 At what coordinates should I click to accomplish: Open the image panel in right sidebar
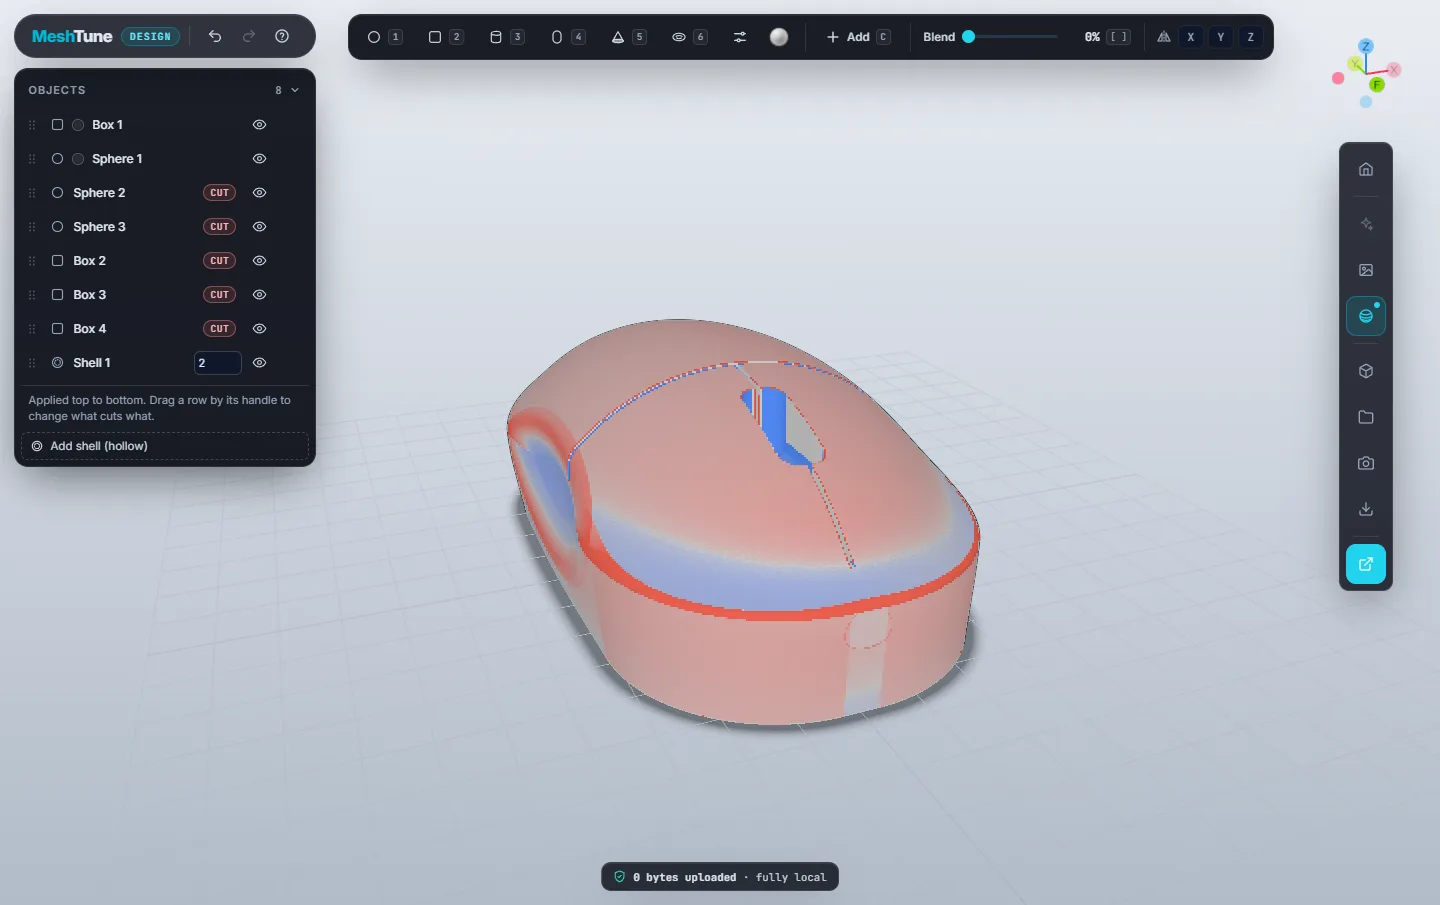point(1366,270)
